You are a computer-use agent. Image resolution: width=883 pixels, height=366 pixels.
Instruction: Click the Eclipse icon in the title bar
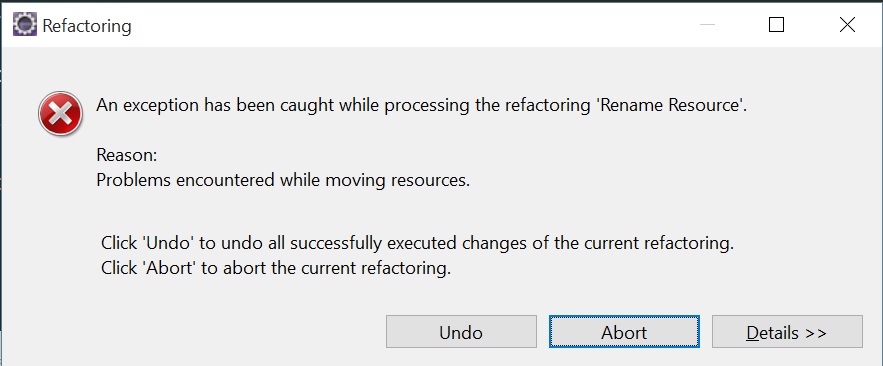click(x=25, y=25)
